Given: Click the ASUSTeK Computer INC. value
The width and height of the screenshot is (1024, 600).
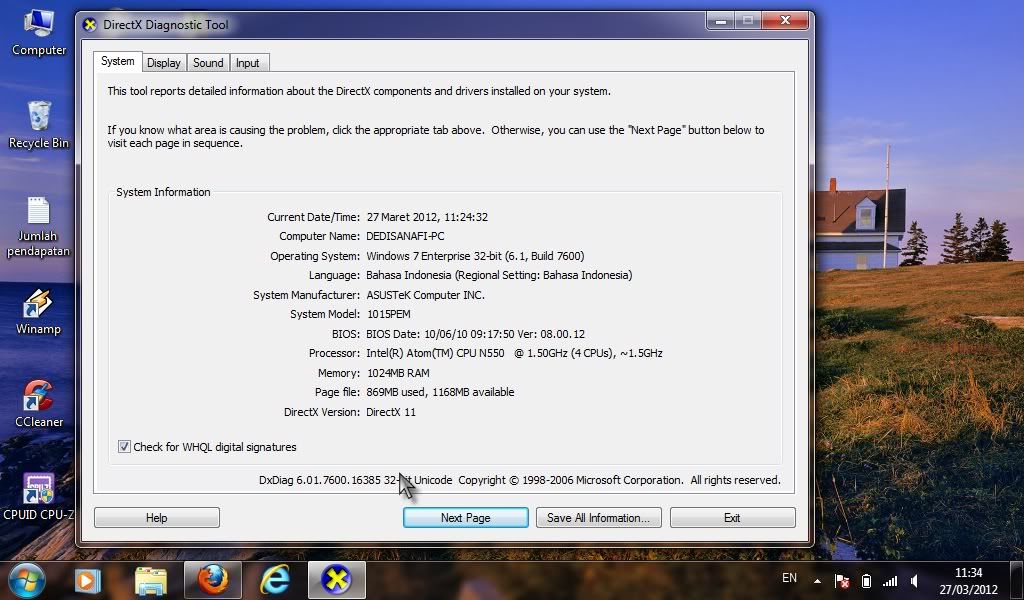Looking at the screenshot, I should click(425, 295).
